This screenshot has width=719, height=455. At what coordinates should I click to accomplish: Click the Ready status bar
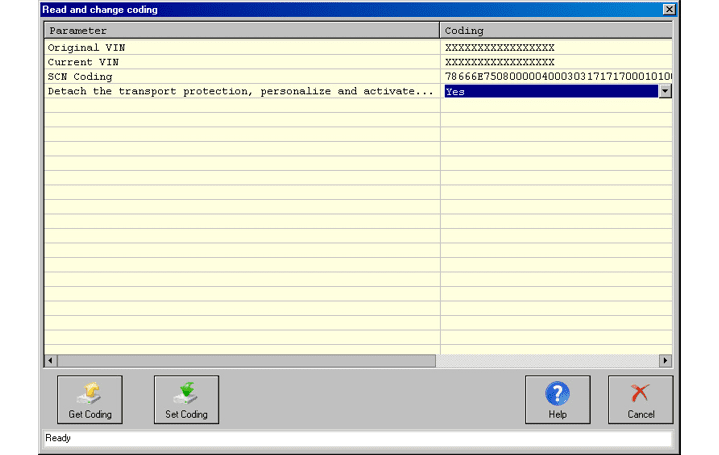click(x=357, y=438)
